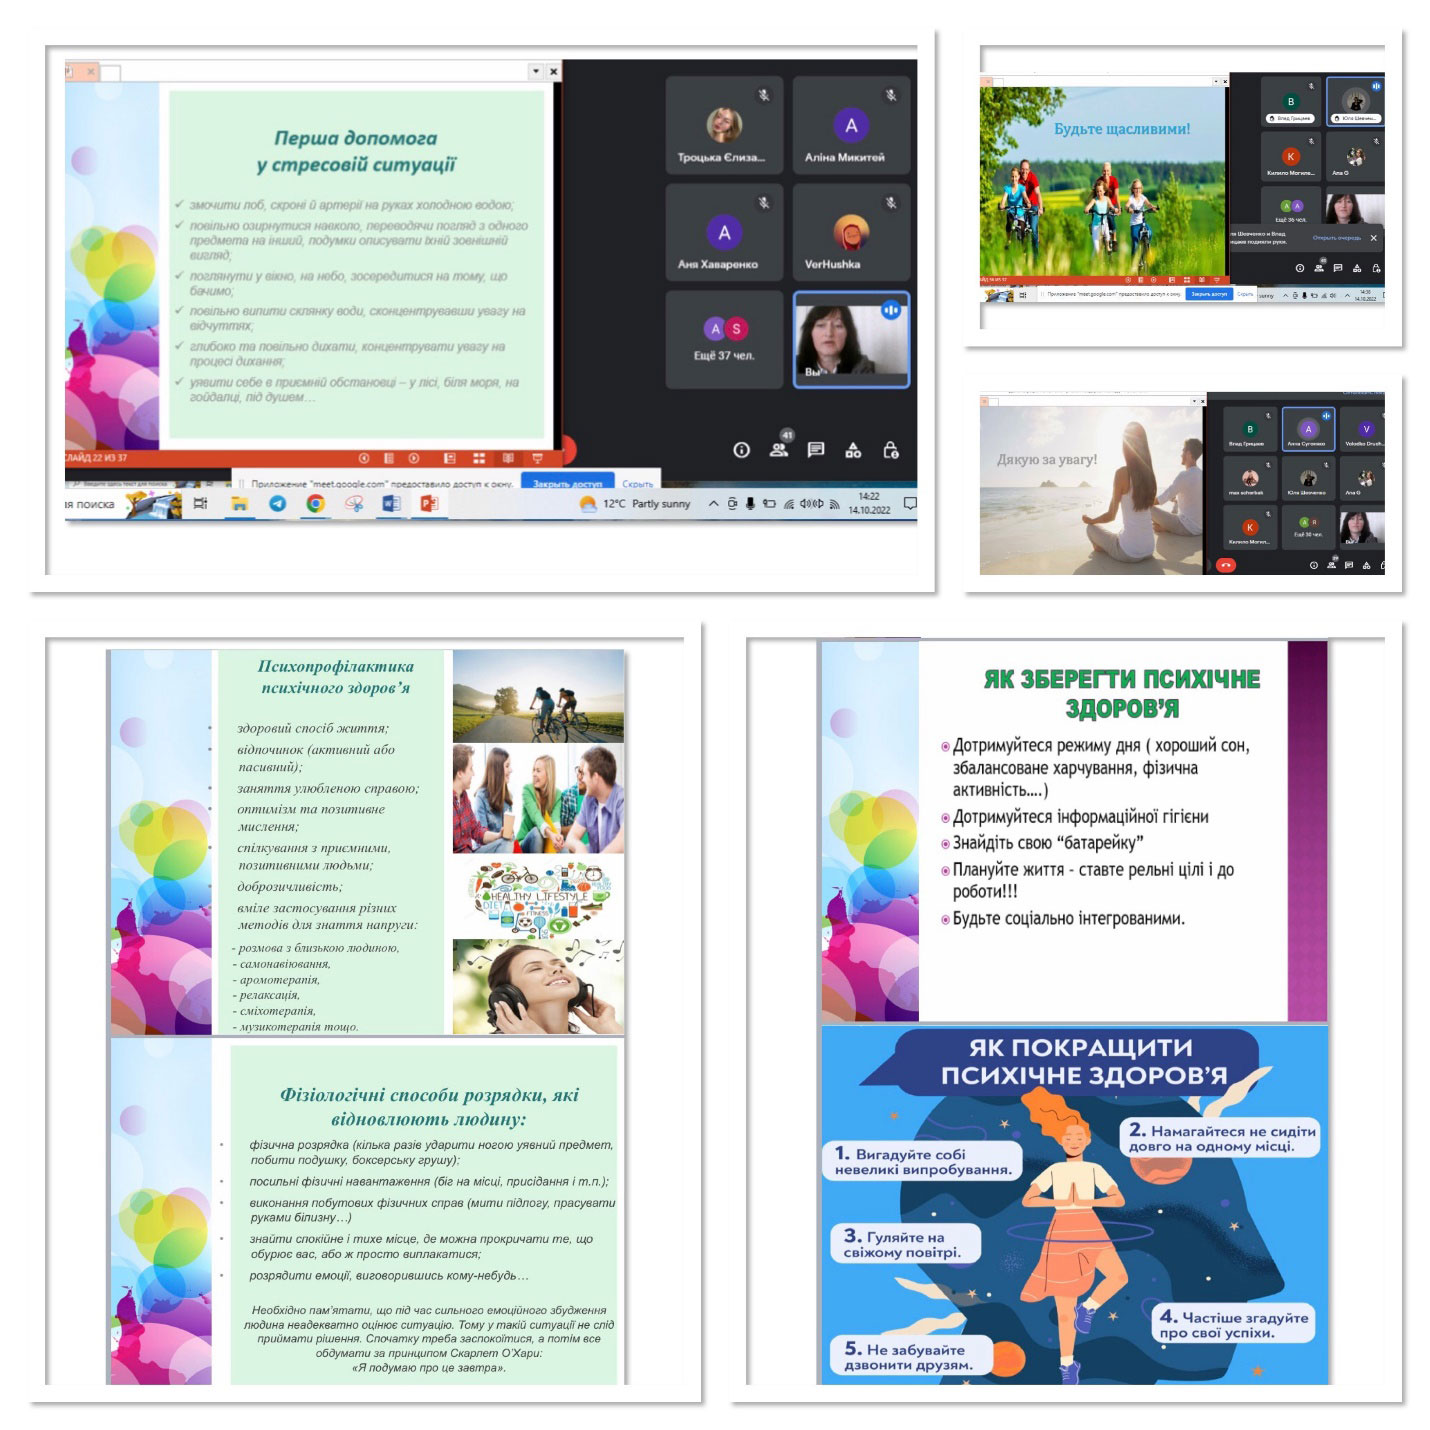Dismiss raised-hand notification in top-right screenshot

(x=1373, y=238)
